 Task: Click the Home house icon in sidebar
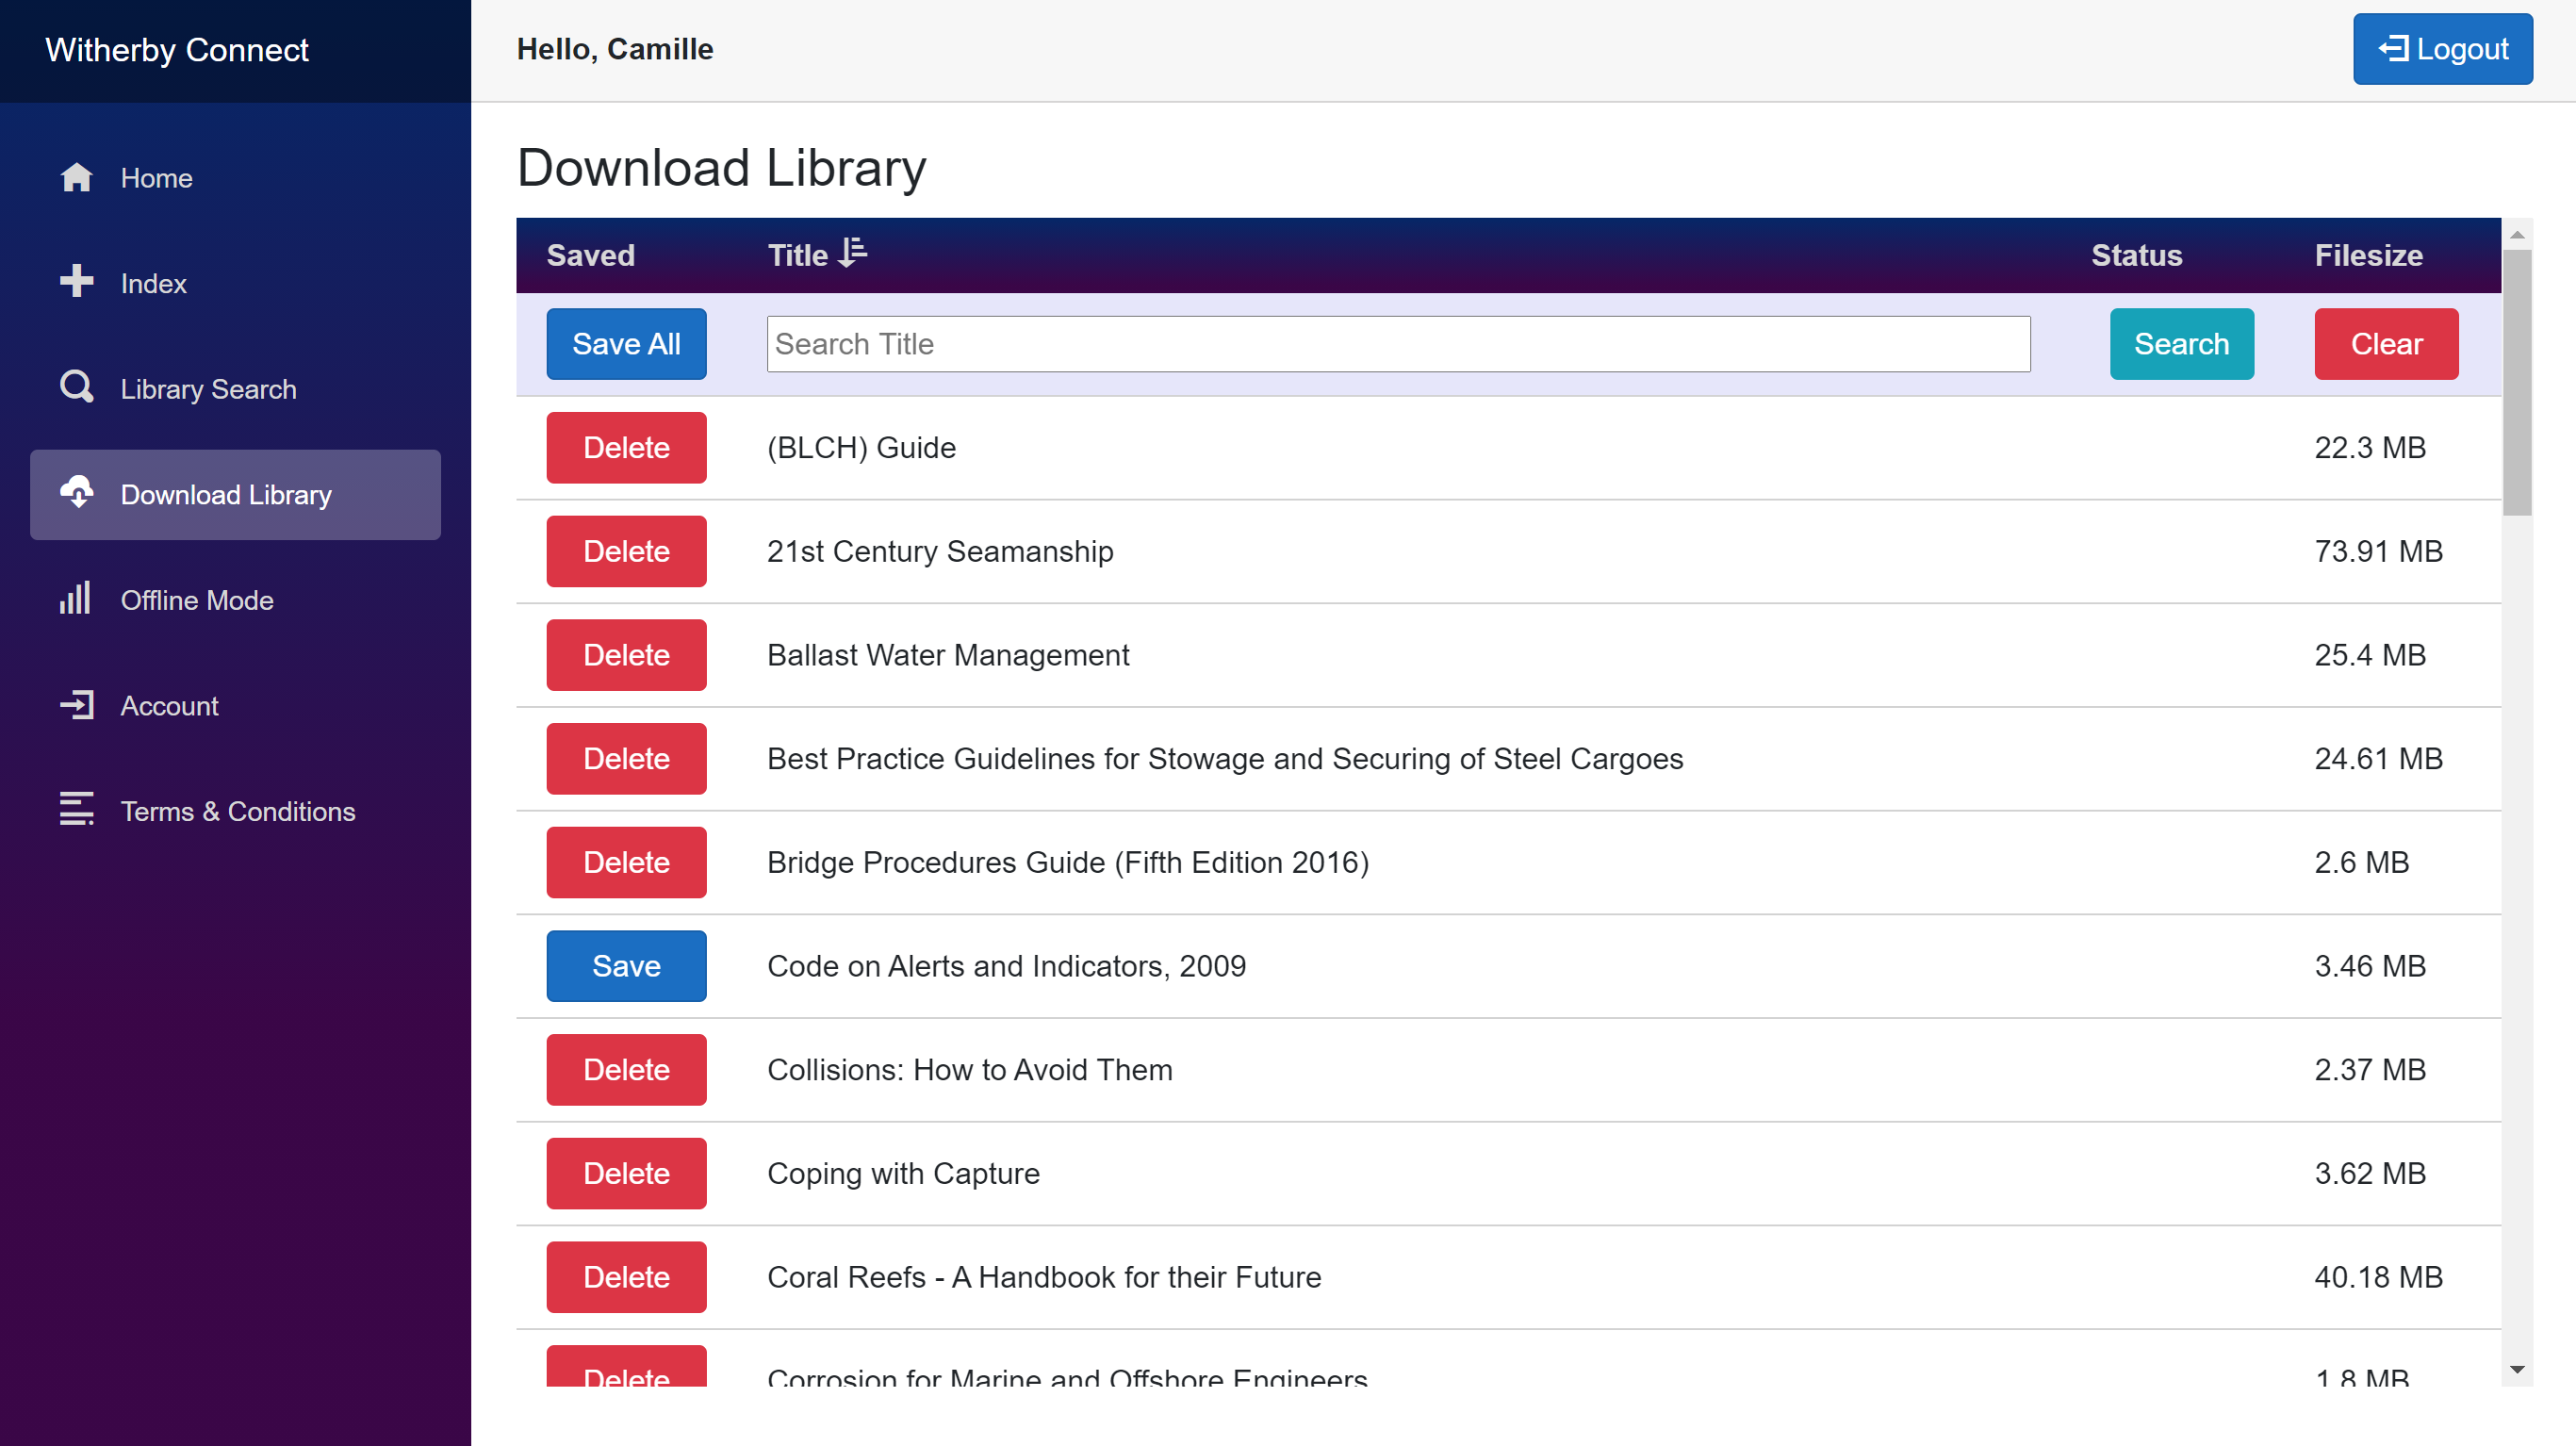point(76,178)
